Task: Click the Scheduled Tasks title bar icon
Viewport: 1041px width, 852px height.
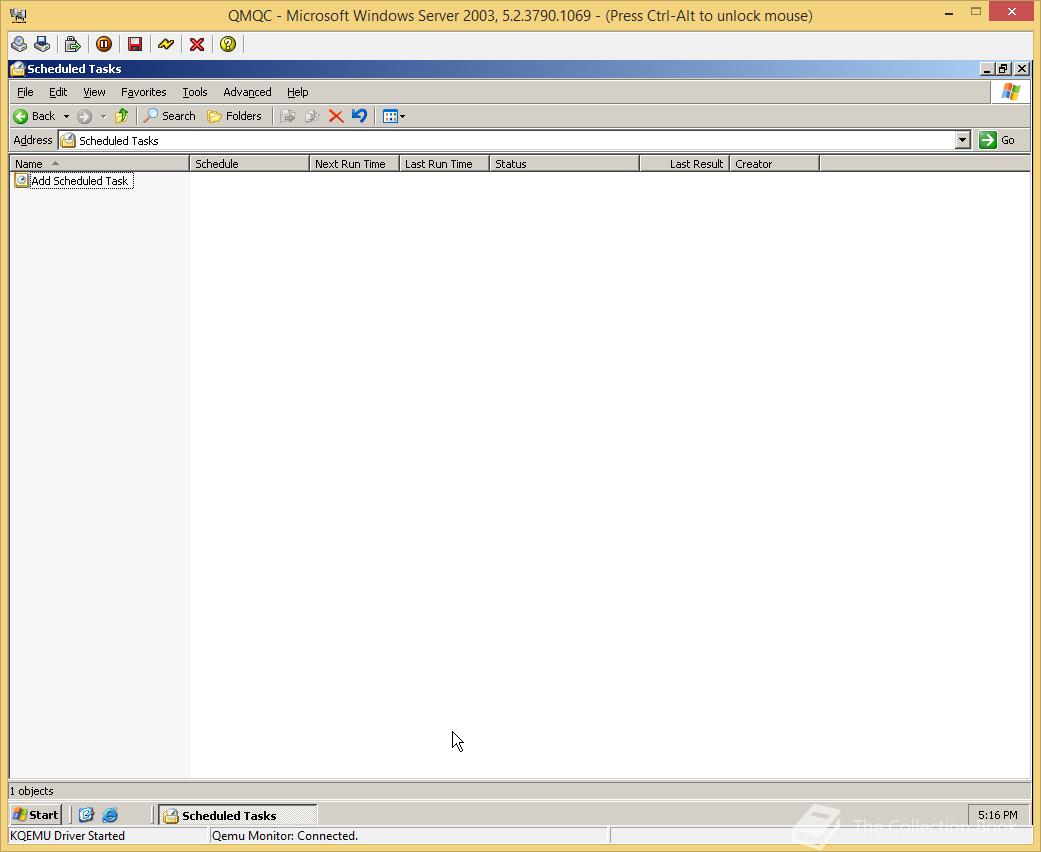Action: click(x=17, y=69)
